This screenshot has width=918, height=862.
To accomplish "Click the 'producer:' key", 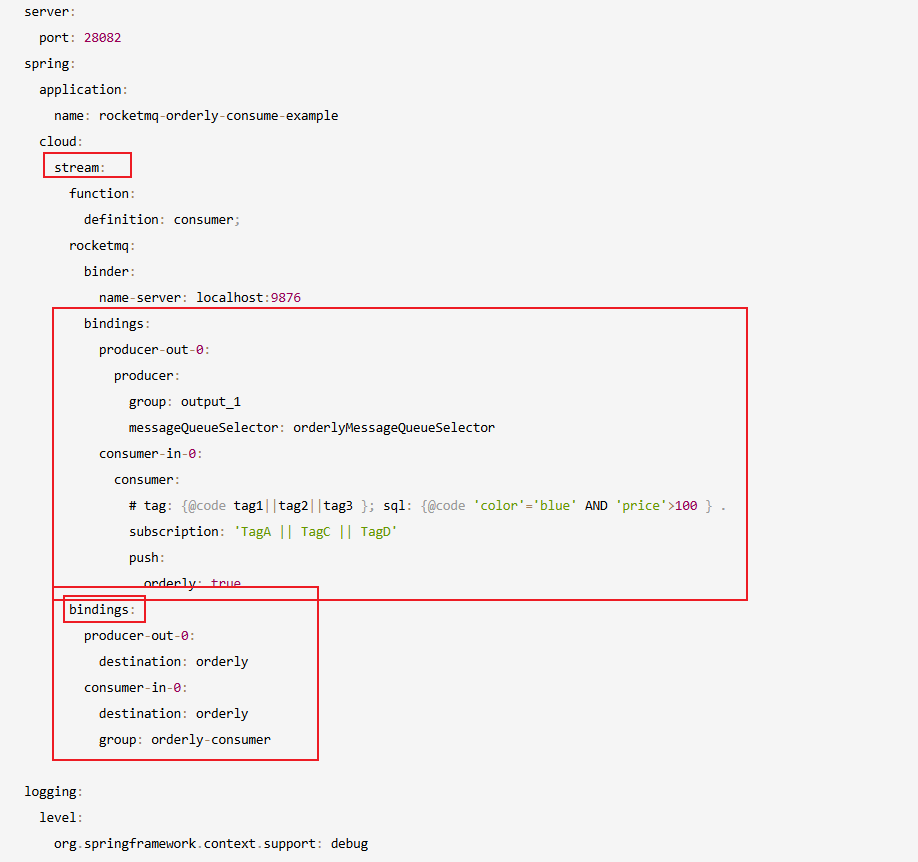I will [146, 375].
